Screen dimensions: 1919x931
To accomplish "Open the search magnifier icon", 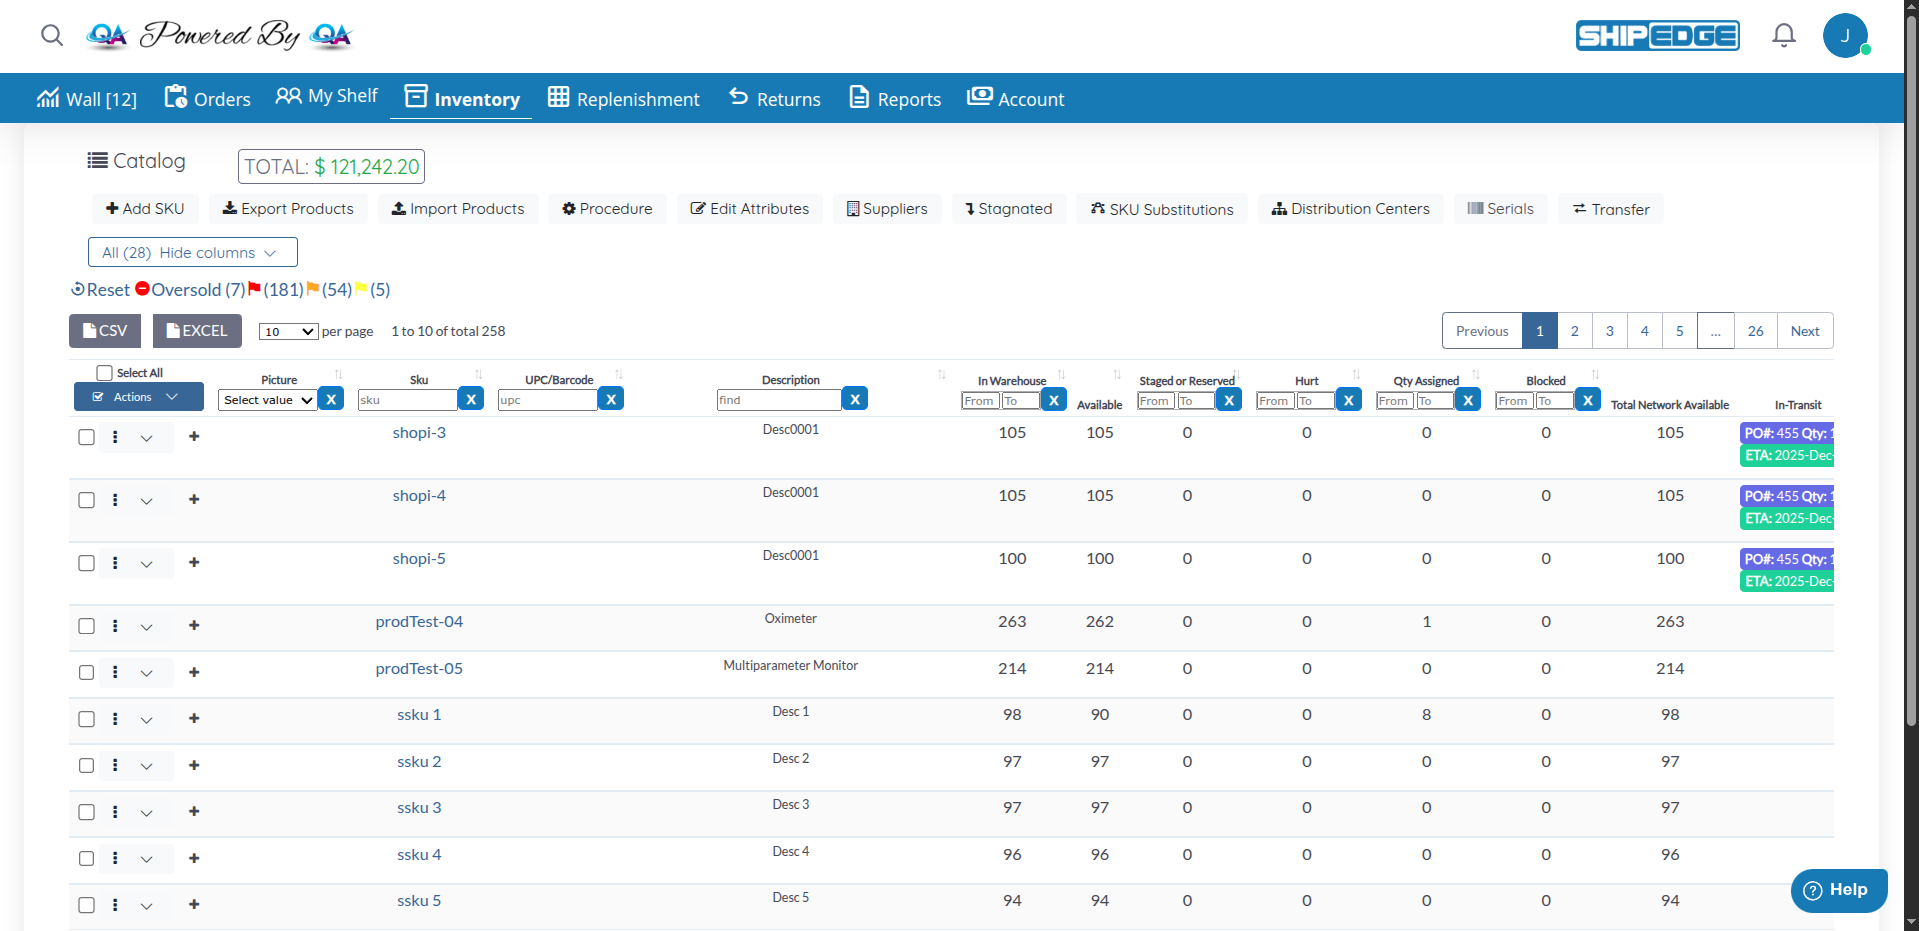I will [x=51, y=35].
